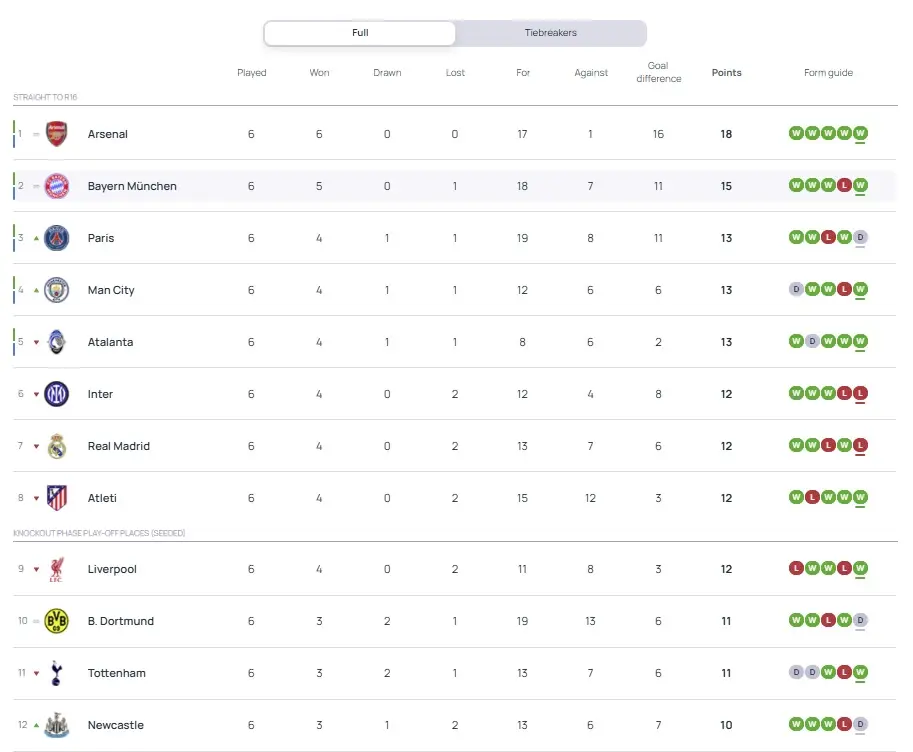Click the Atalanta club crest

click(x=57, y=342)
